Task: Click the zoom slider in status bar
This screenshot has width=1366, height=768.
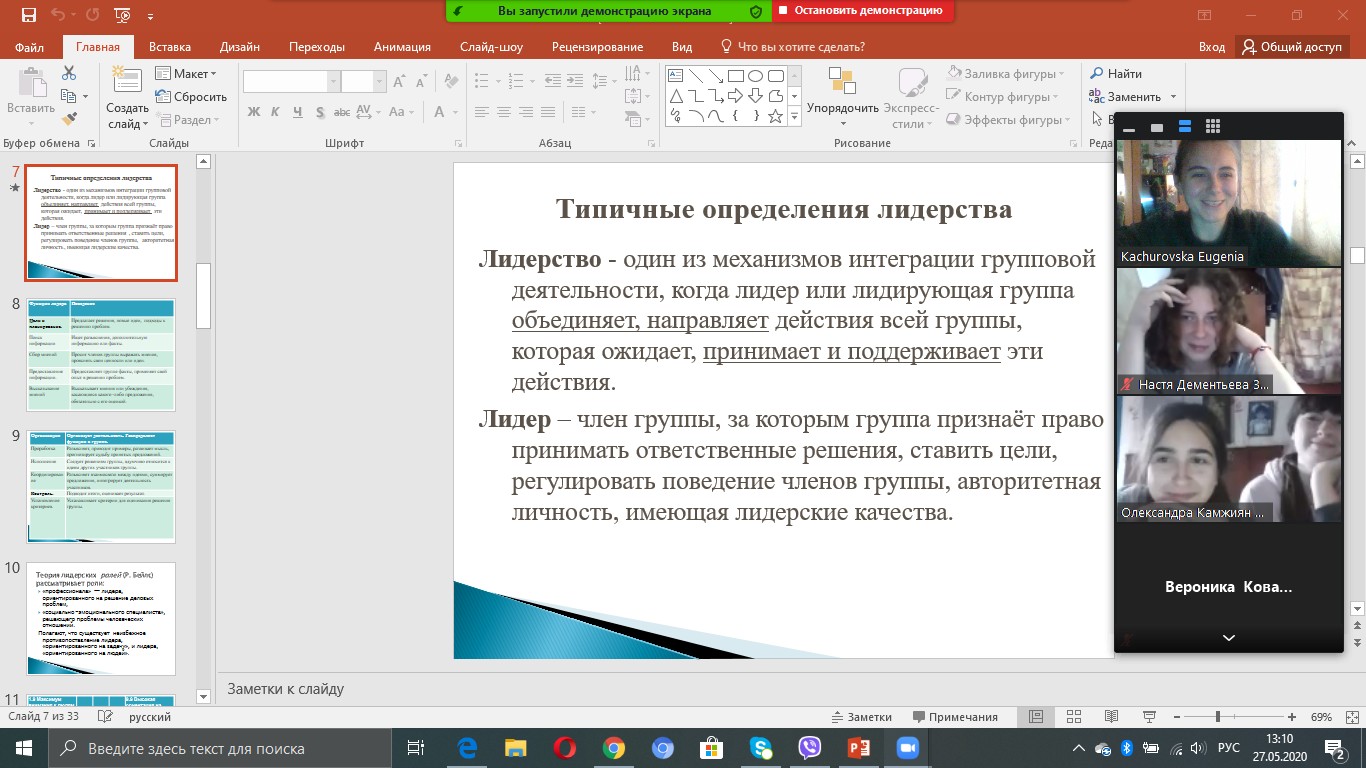Action: [x=1217, y=717]
